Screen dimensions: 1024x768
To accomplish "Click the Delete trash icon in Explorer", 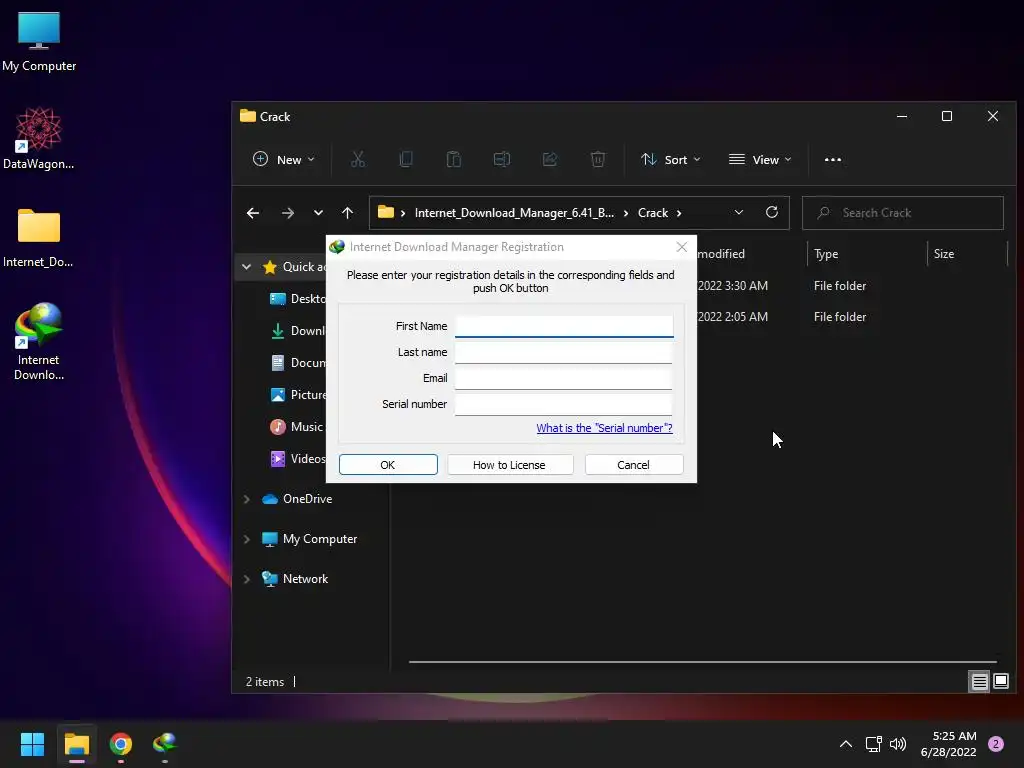I will [x=598, y=159].
